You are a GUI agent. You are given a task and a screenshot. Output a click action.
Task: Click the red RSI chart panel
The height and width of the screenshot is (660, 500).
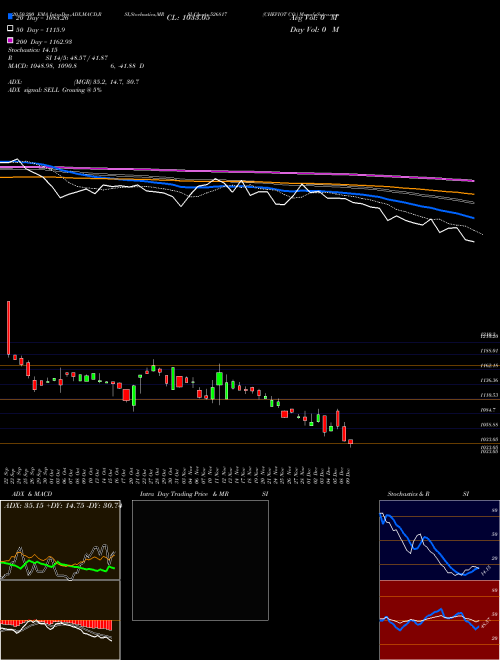[439, 620]
